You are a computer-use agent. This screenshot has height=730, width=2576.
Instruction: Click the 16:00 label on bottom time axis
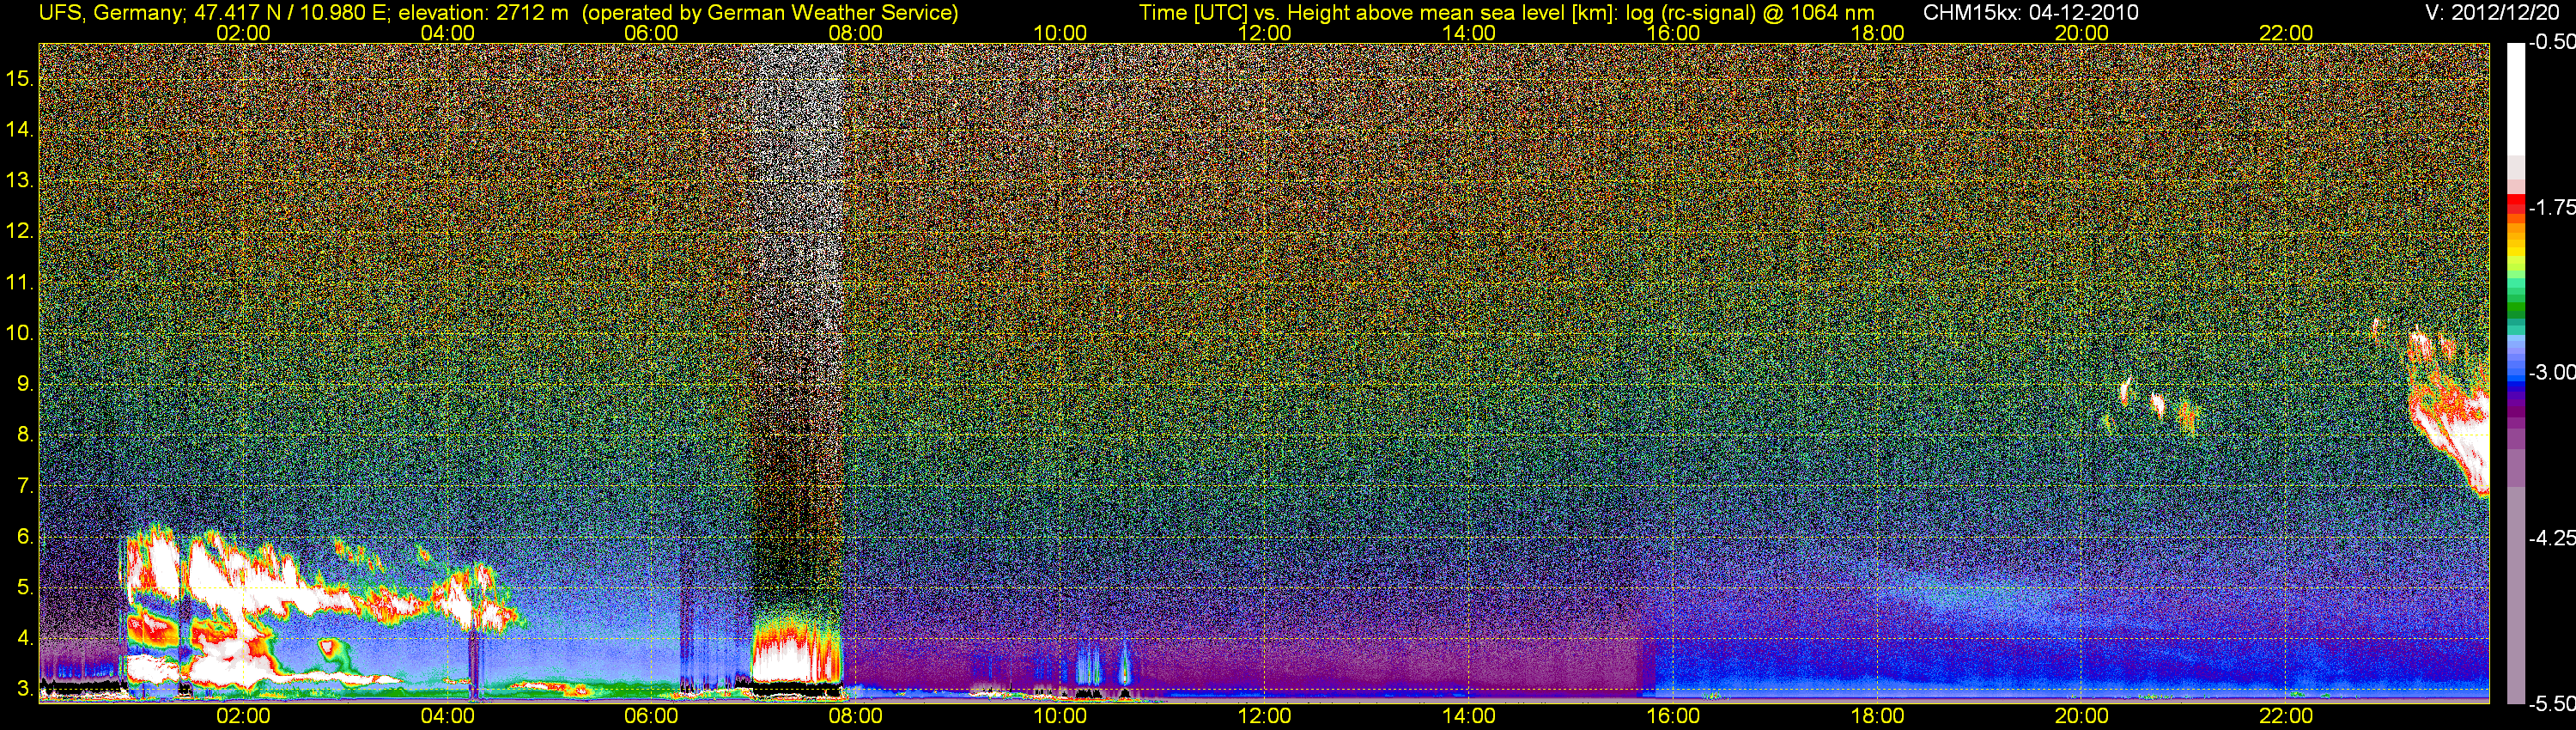1673,716
